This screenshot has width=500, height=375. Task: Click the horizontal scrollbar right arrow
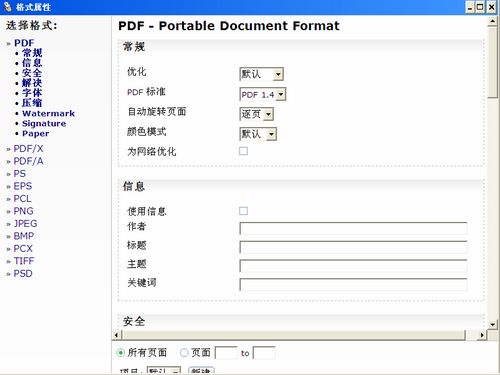(482, 335)
